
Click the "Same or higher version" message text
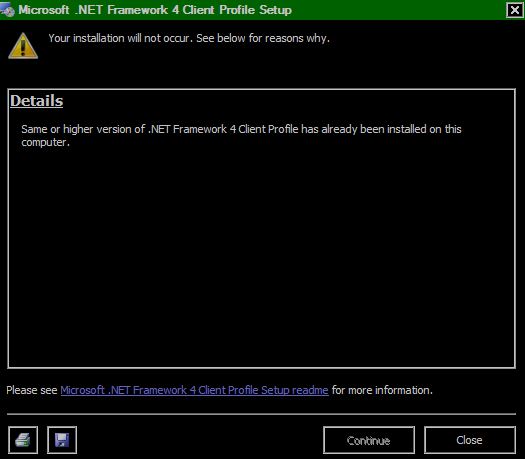pos(241,135)
